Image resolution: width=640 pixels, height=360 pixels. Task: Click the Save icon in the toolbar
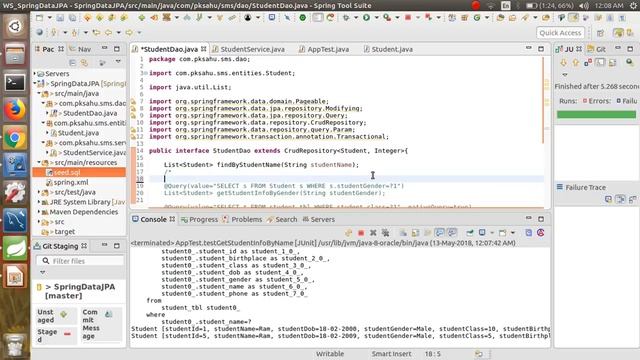(60, 18)
